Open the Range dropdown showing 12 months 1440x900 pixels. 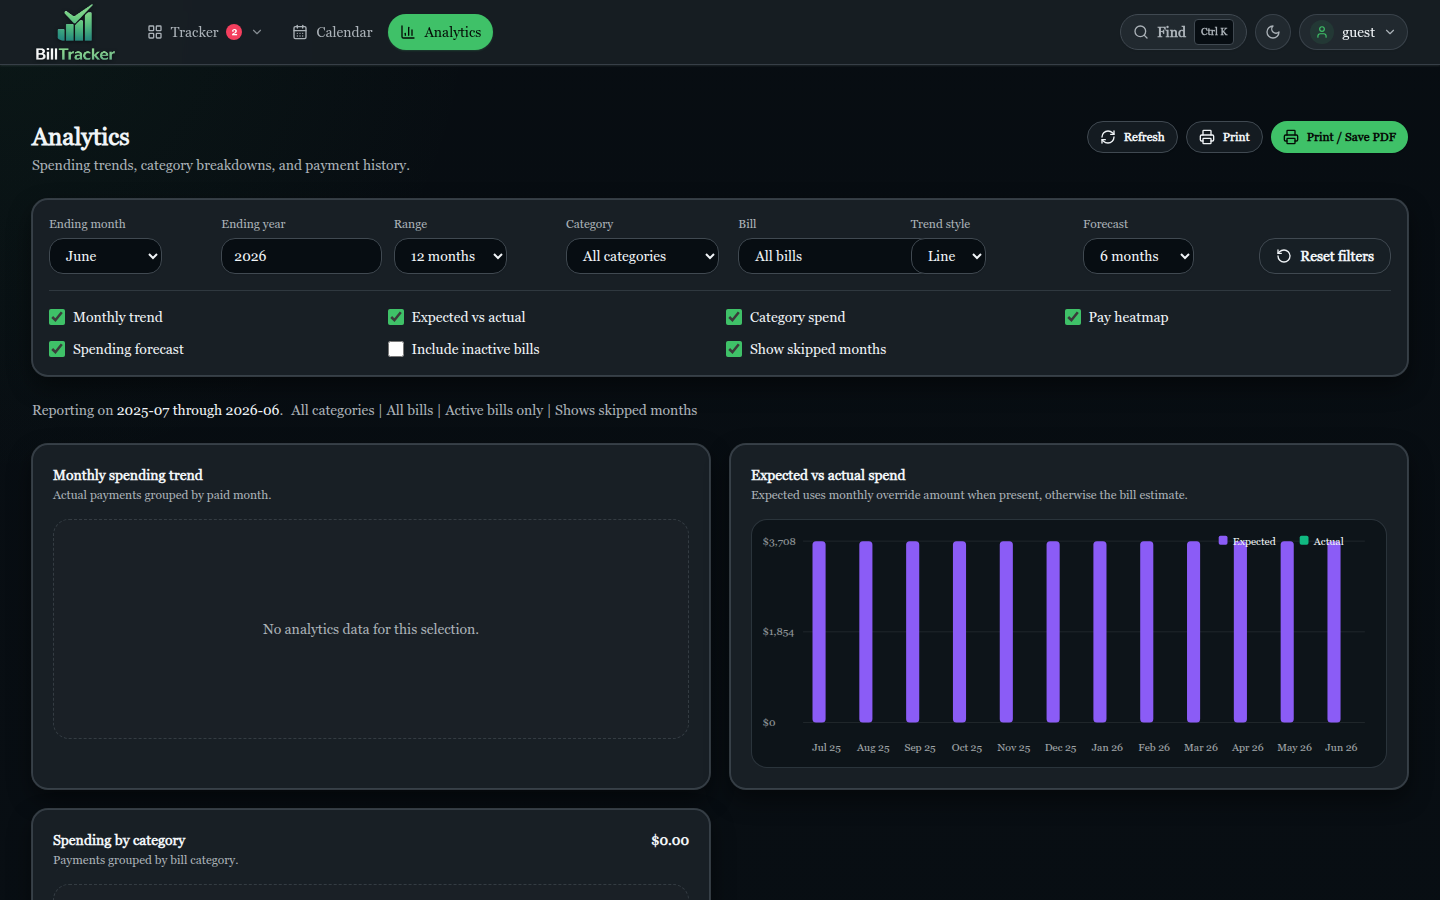pos(450,256)
